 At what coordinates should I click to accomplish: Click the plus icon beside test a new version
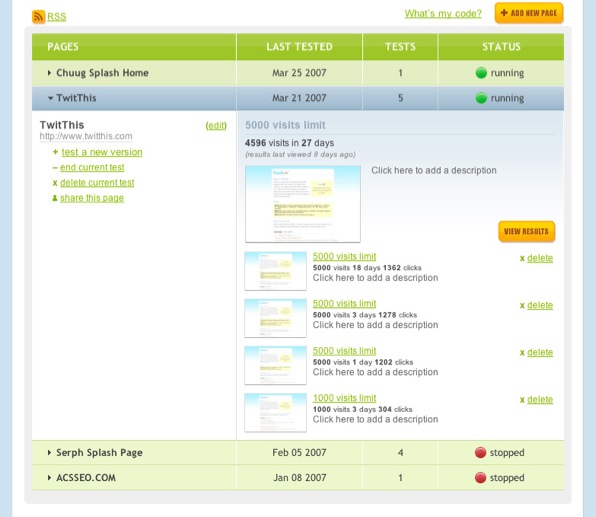[x=55, y=152]
